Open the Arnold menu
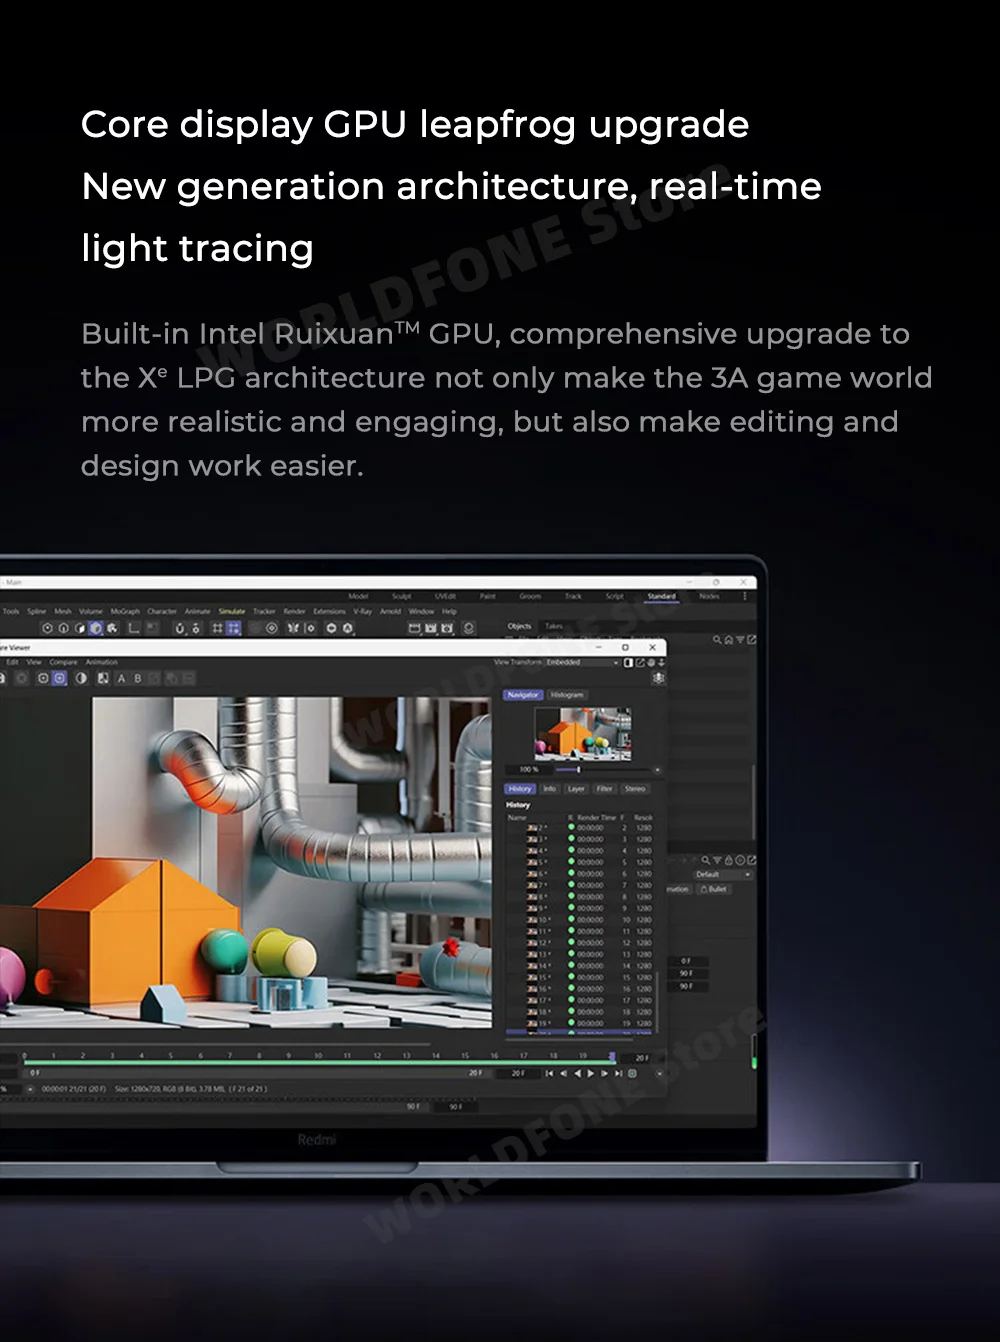This screenshot has width=1000, height=1342. (x=390, y=611)
